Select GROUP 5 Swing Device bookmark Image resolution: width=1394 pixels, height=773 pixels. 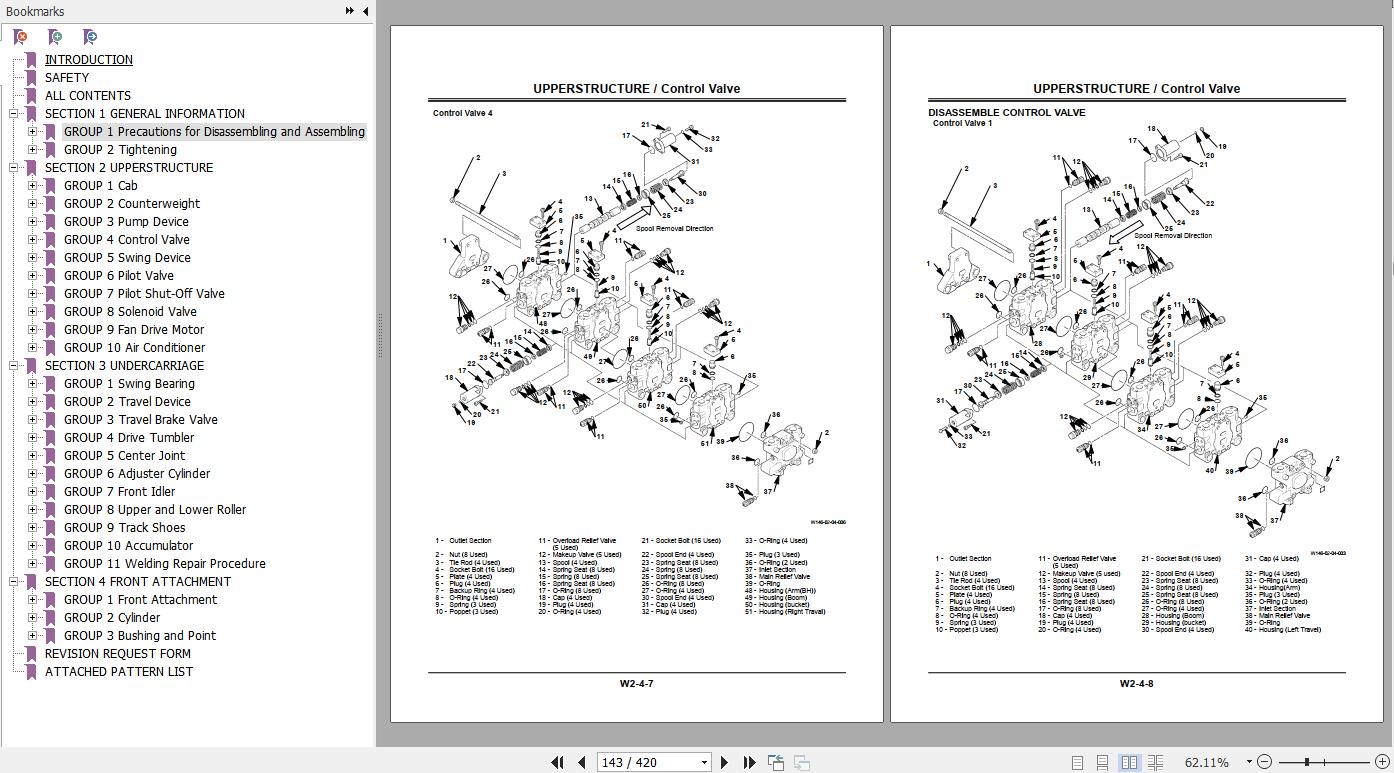pyautogui.click(x=127, y=257)
